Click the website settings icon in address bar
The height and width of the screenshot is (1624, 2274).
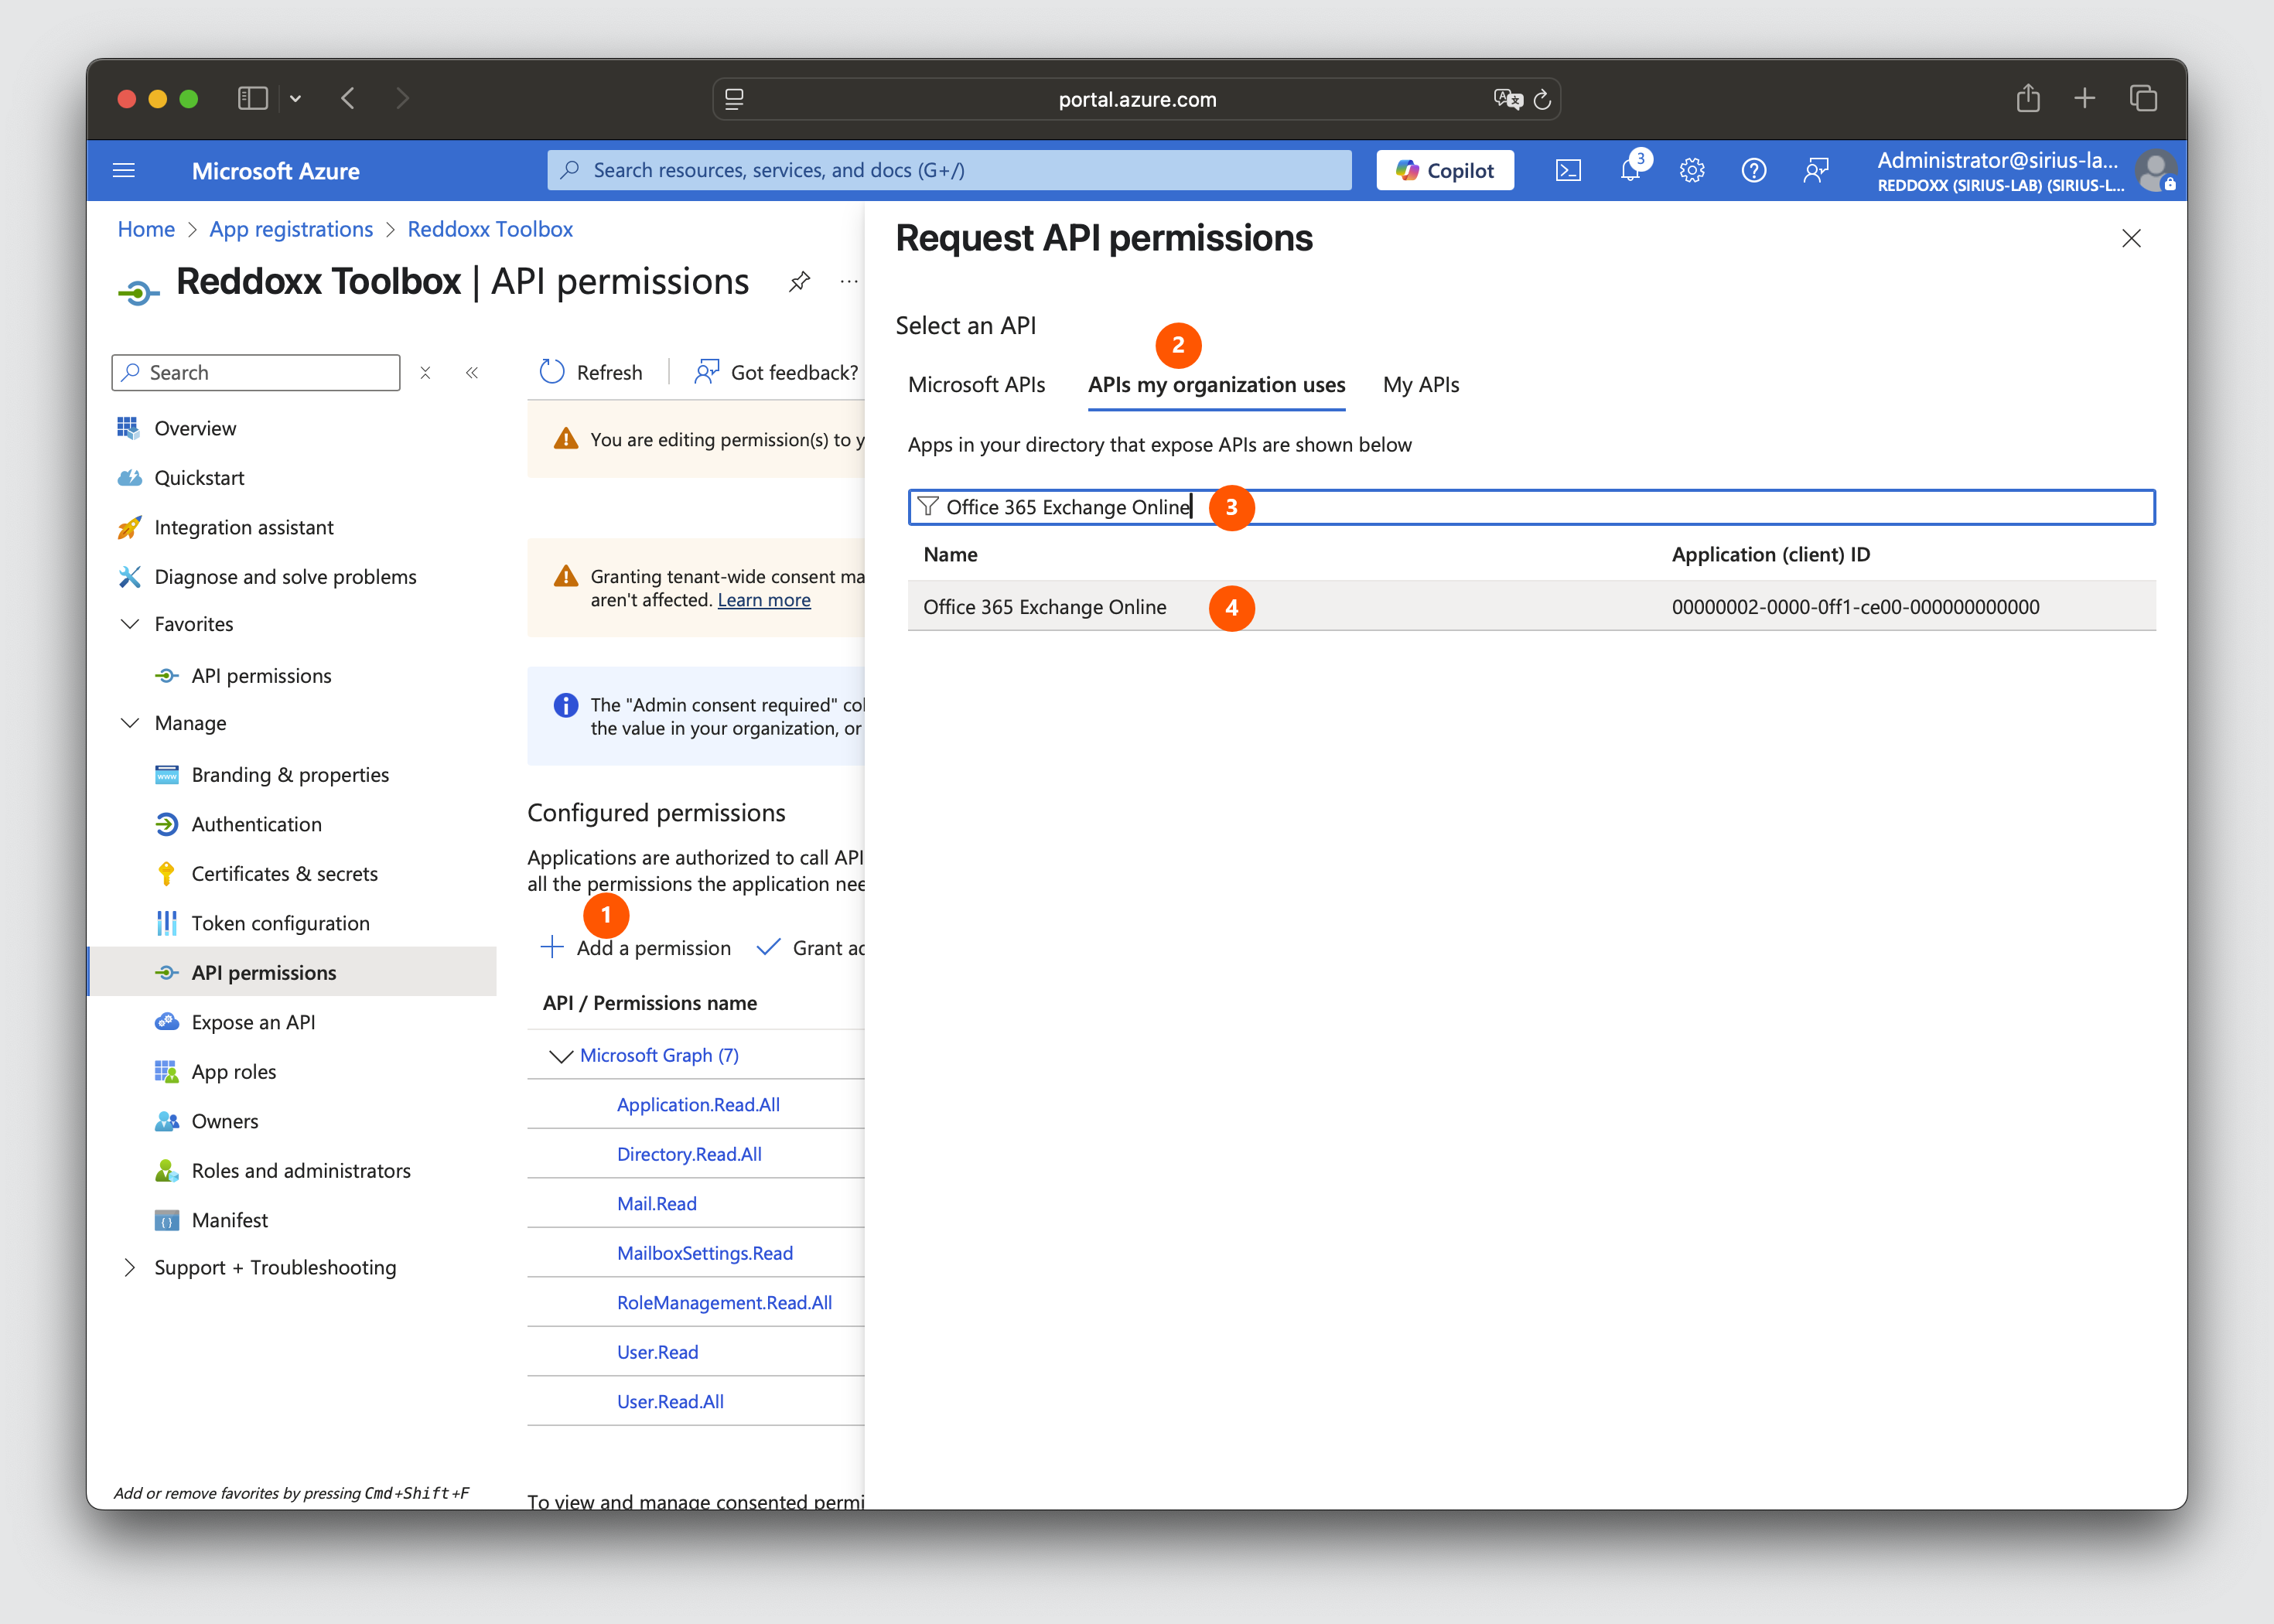(734, 99)
